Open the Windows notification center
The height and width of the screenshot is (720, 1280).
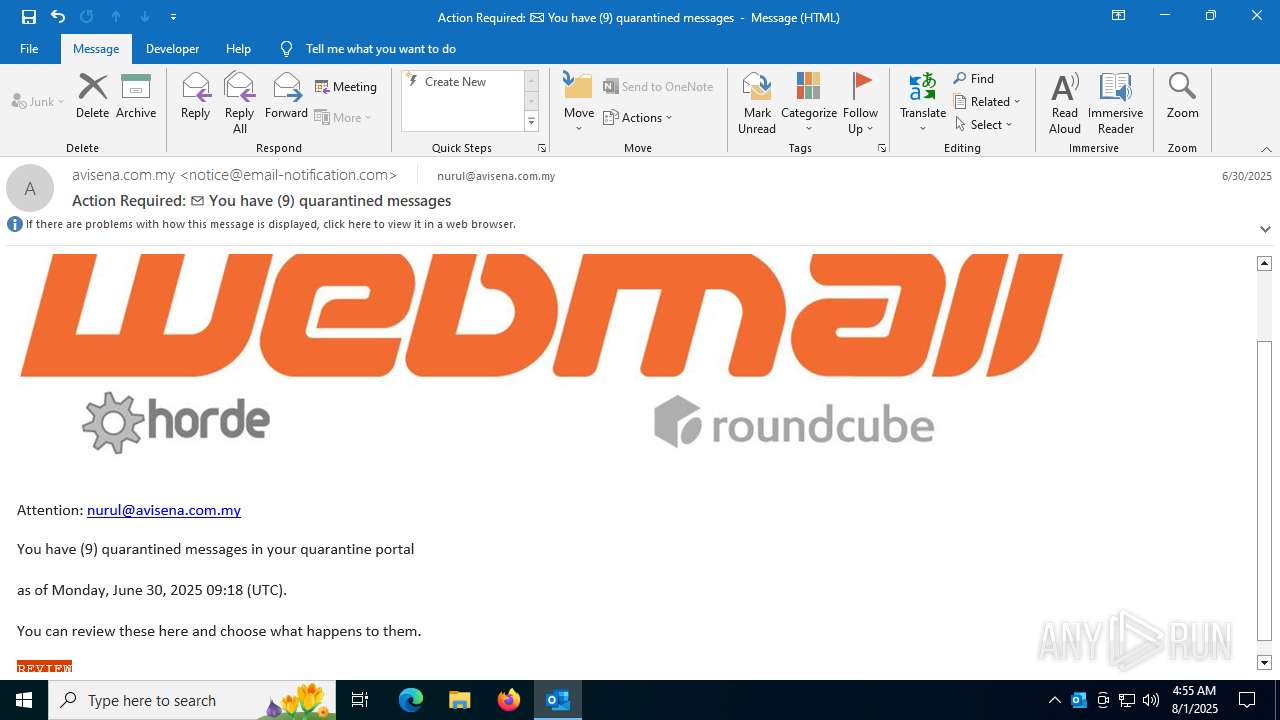pos(1247,700)
